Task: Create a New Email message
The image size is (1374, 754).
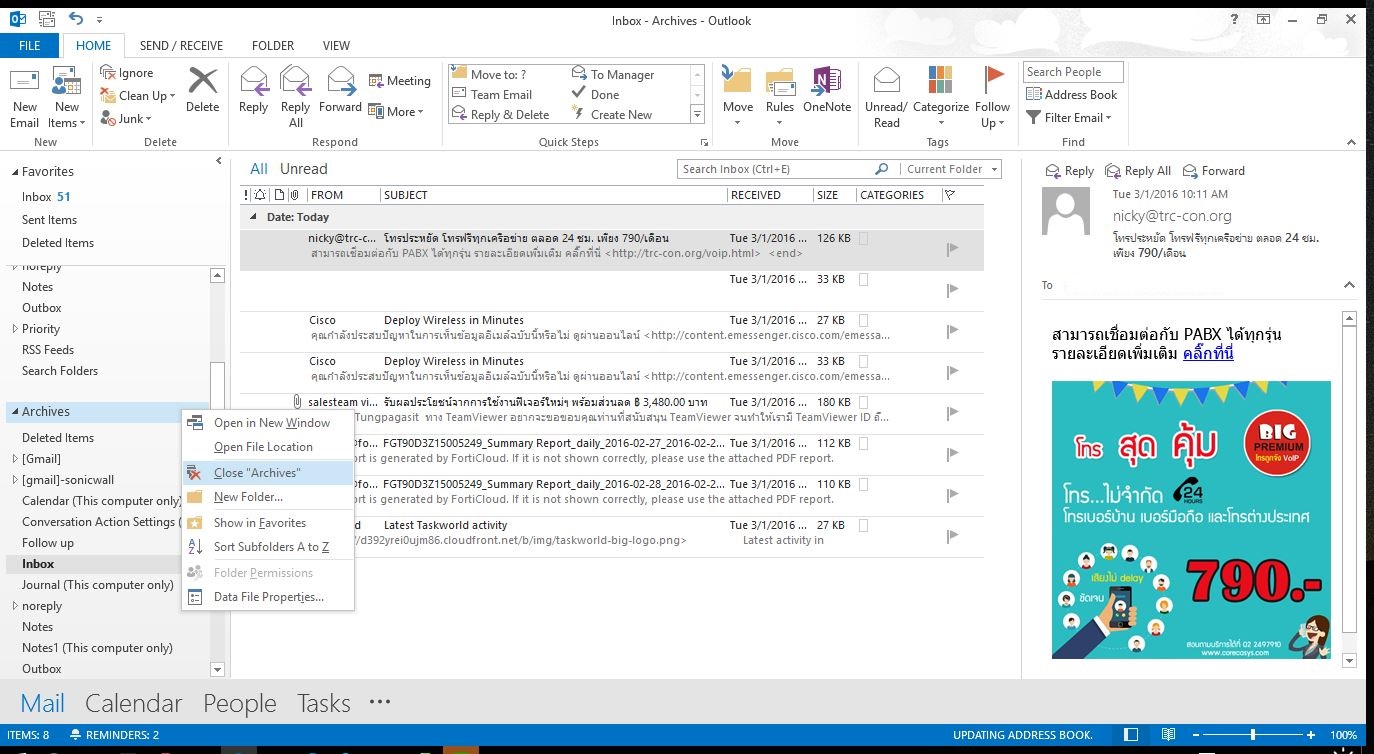Action: point(24,98)
